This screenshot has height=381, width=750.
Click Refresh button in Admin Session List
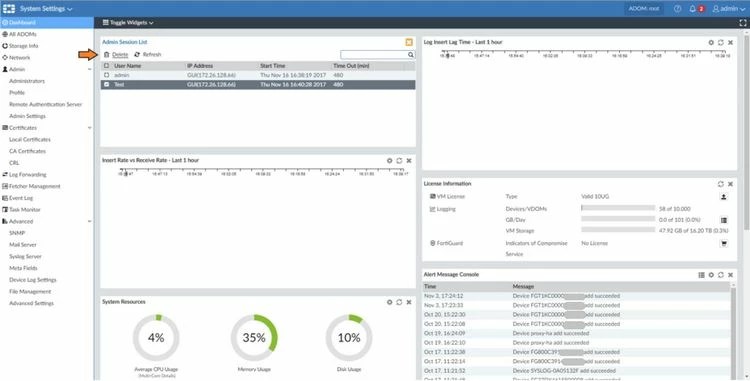click(148, 55)
